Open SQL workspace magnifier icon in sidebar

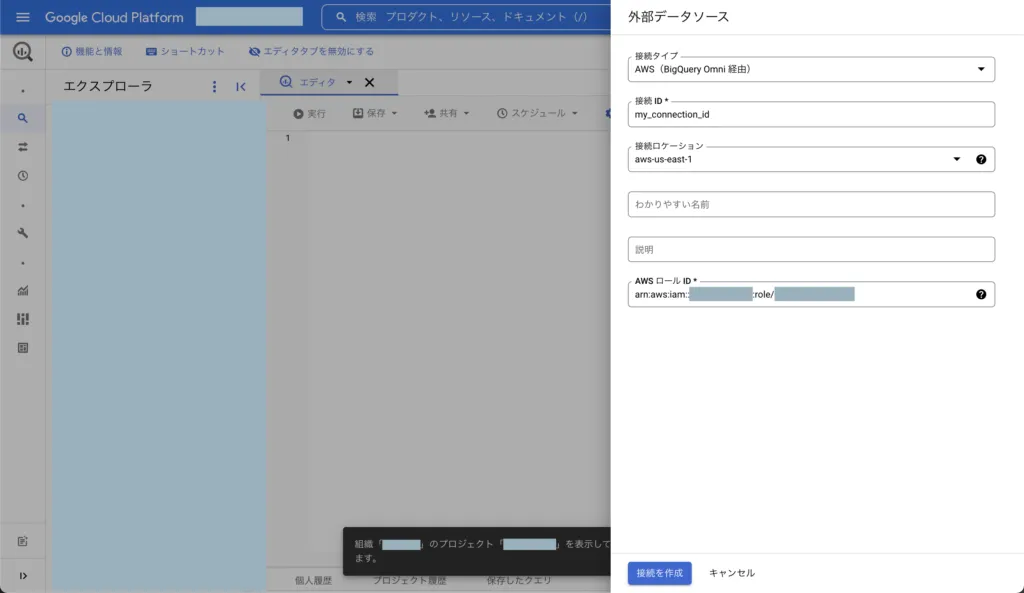[23, 118]
